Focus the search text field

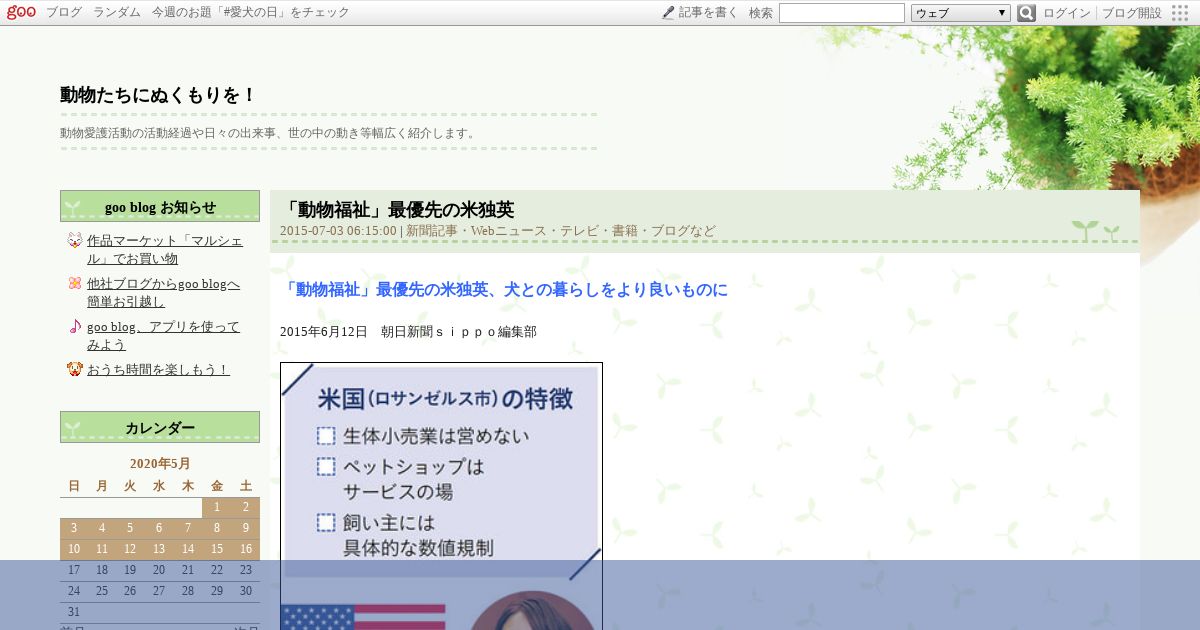842,13
